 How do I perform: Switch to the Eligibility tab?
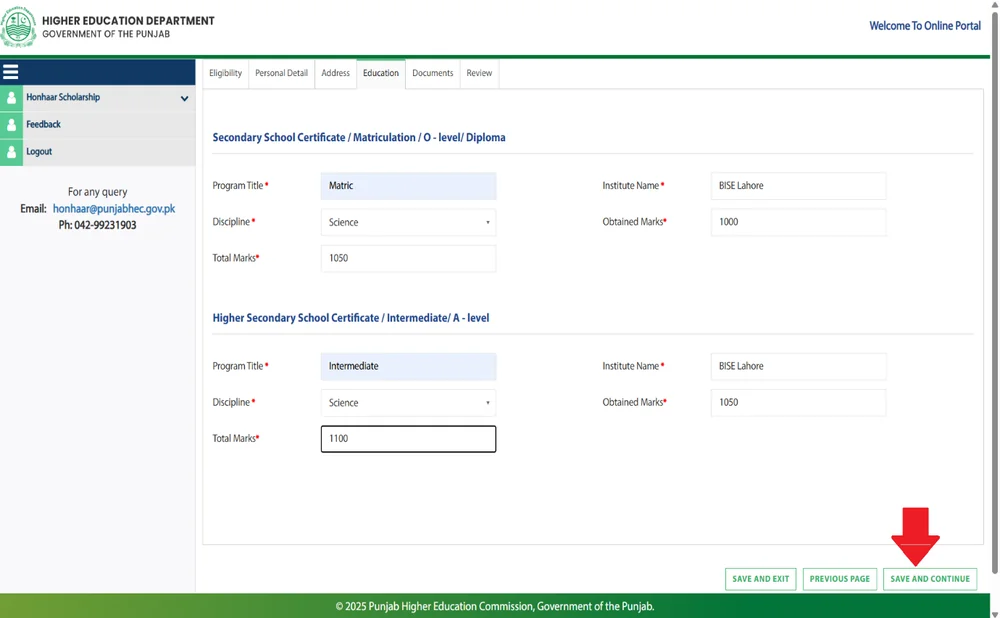[225, 73]
